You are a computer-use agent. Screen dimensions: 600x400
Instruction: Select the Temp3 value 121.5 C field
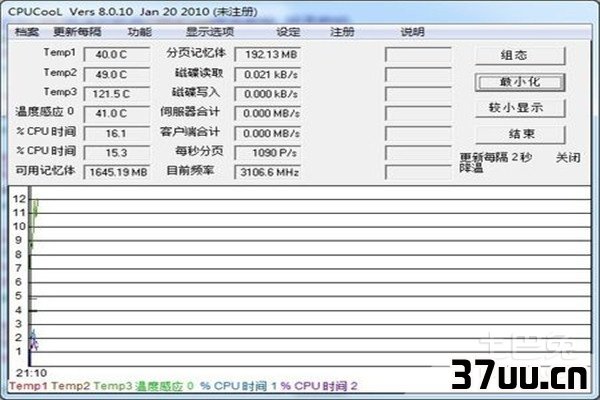click(117, 94)
